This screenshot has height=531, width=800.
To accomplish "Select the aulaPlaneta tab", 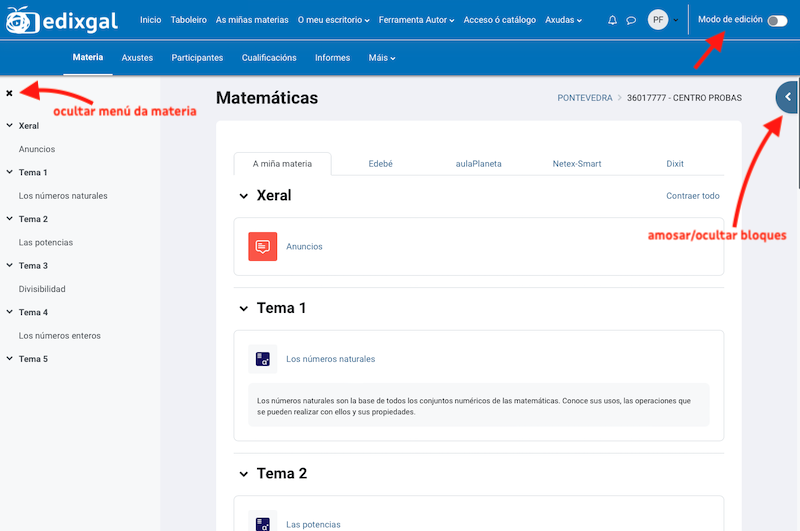I will (x=478, y=164).
